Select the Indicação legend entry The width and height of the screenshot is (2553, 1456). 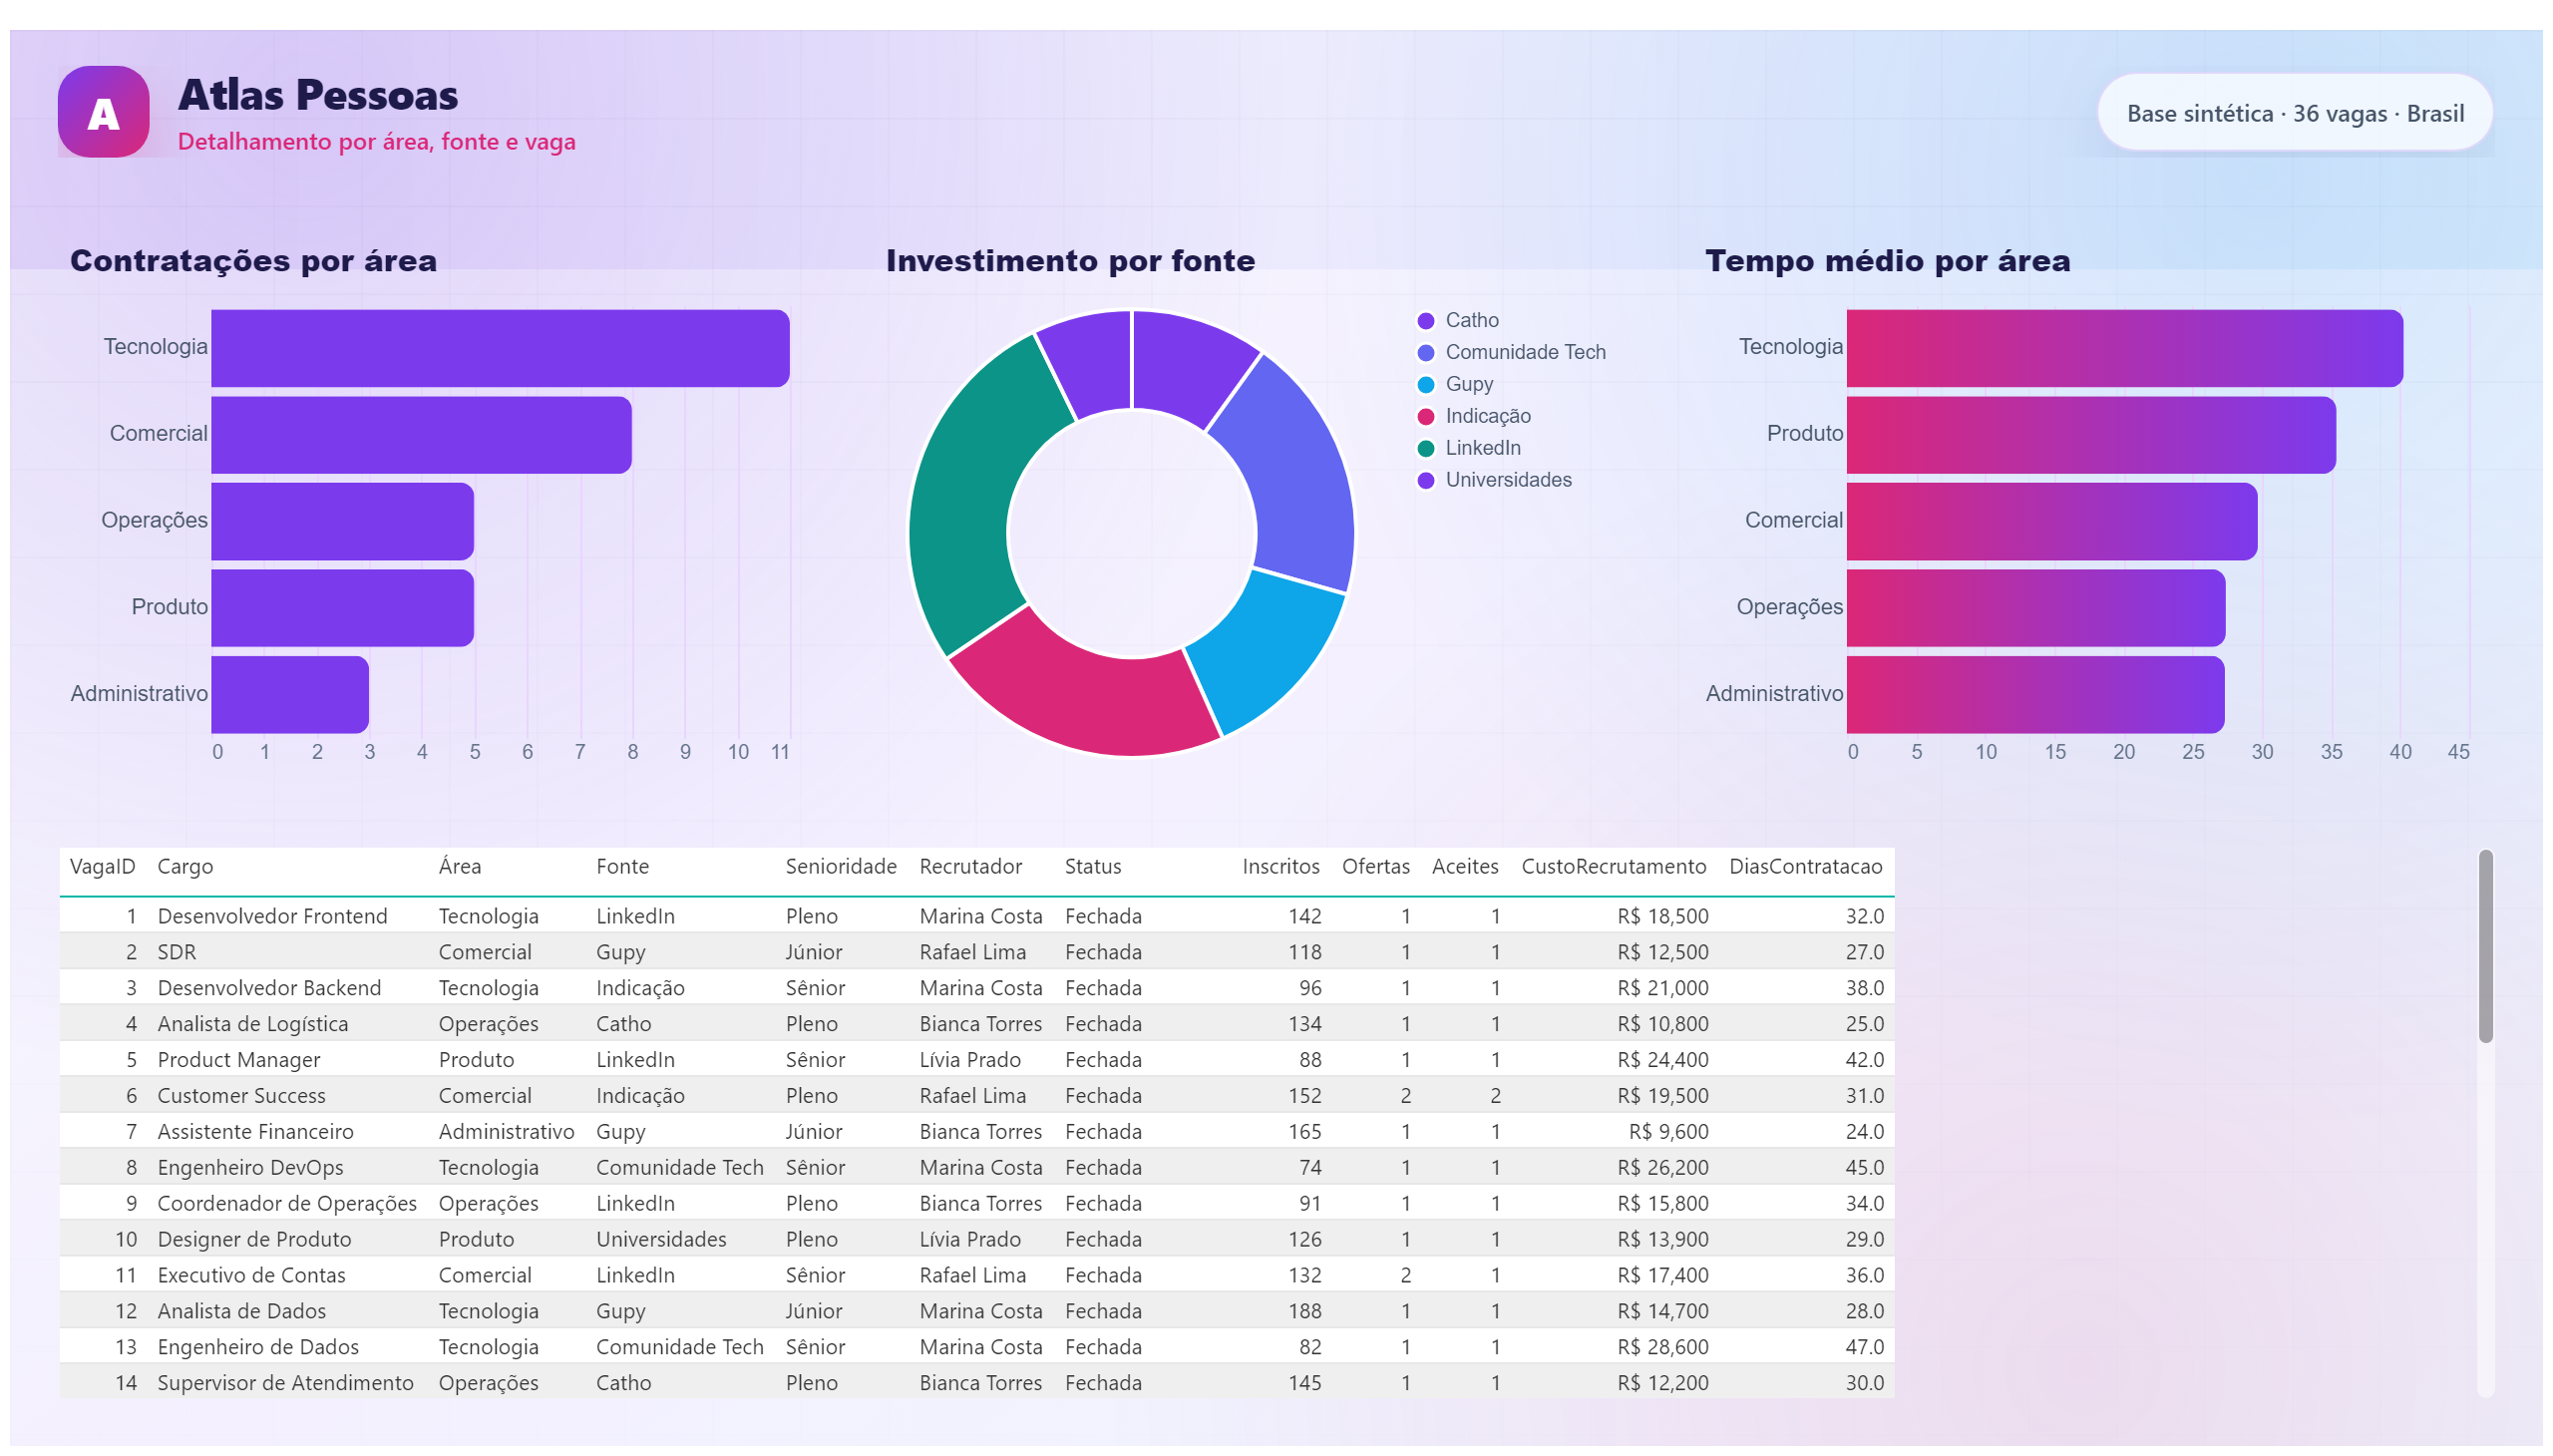[1473, 416]
